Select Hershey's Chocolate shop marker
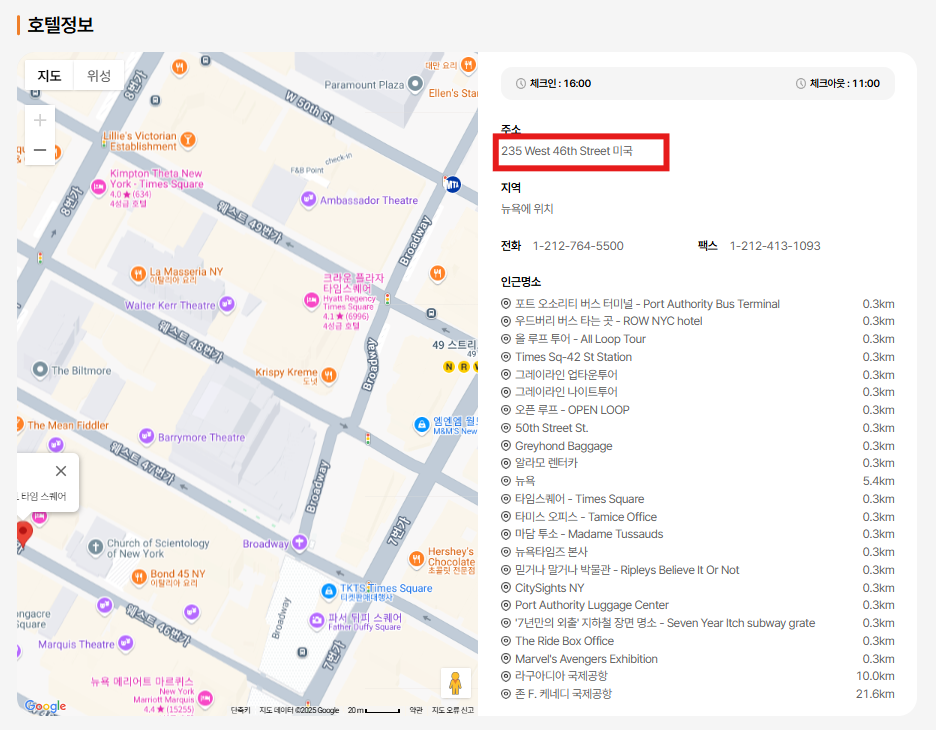The height and width of the screenshot is (730, 936). (x=416, y=559)
